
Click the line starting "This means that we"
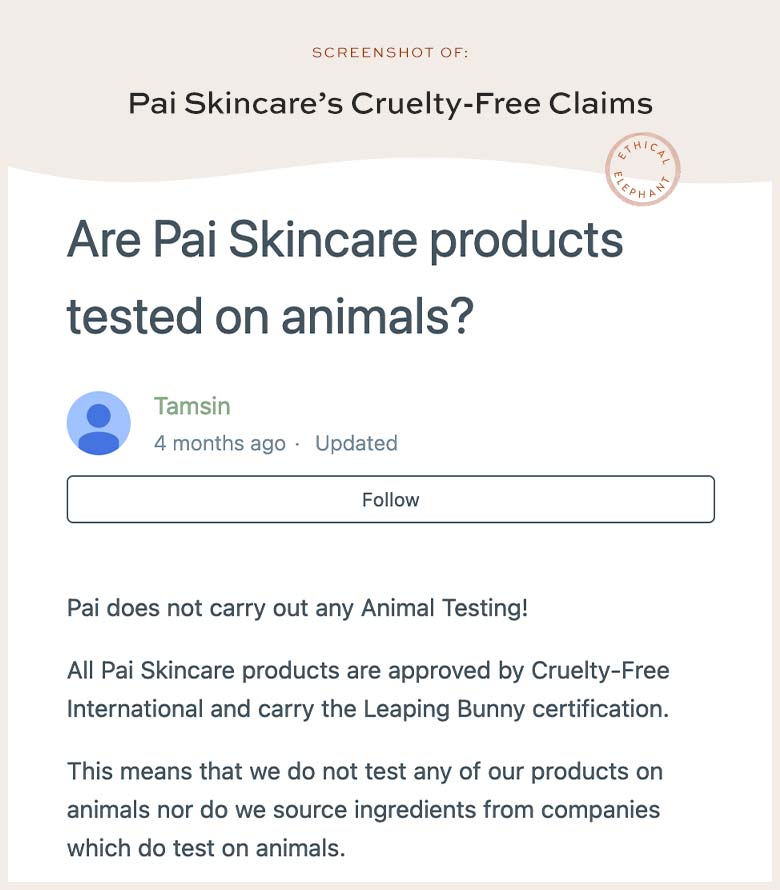[x=365, y=772]
